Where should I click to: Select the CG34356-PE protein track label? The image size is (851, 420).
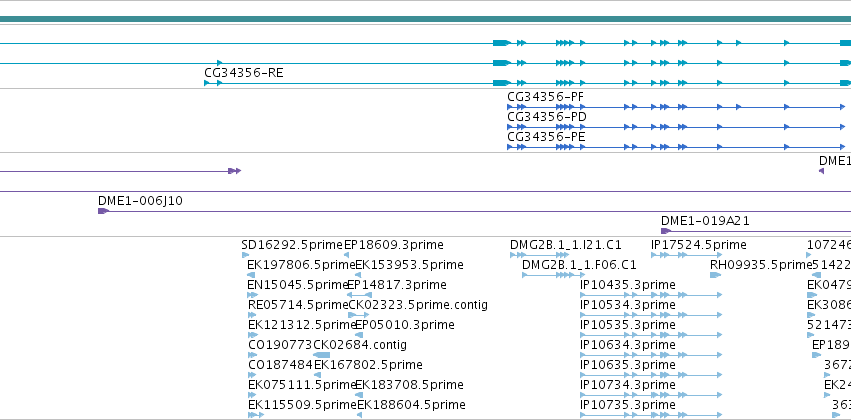tap(546, 137)
